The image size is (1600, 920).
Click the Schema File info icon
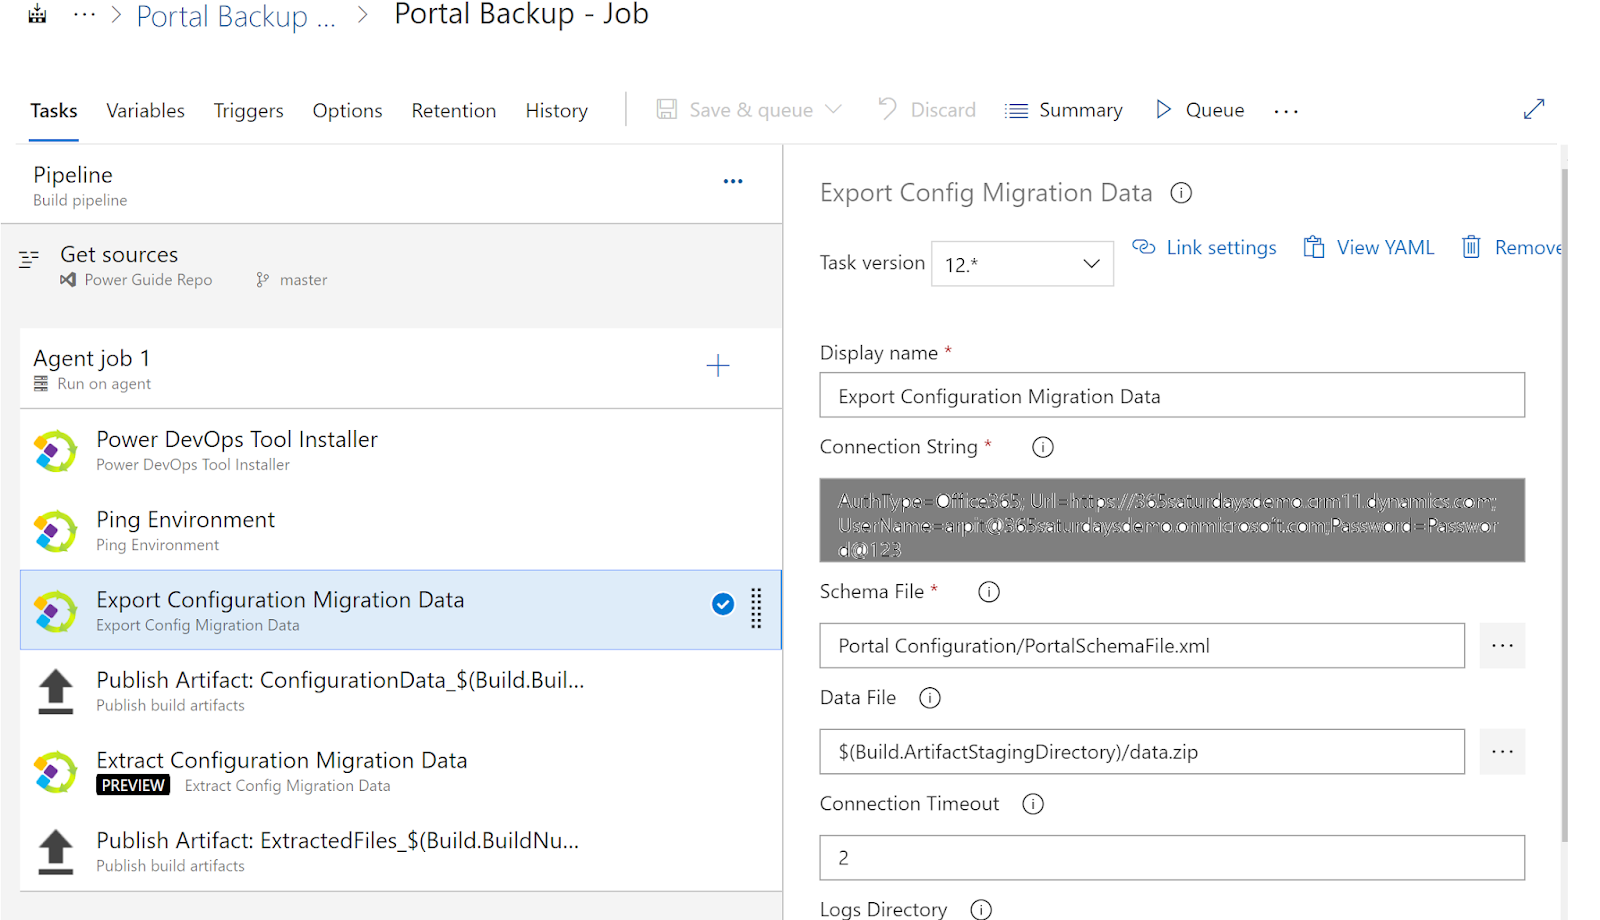click(x=988, y=591)
